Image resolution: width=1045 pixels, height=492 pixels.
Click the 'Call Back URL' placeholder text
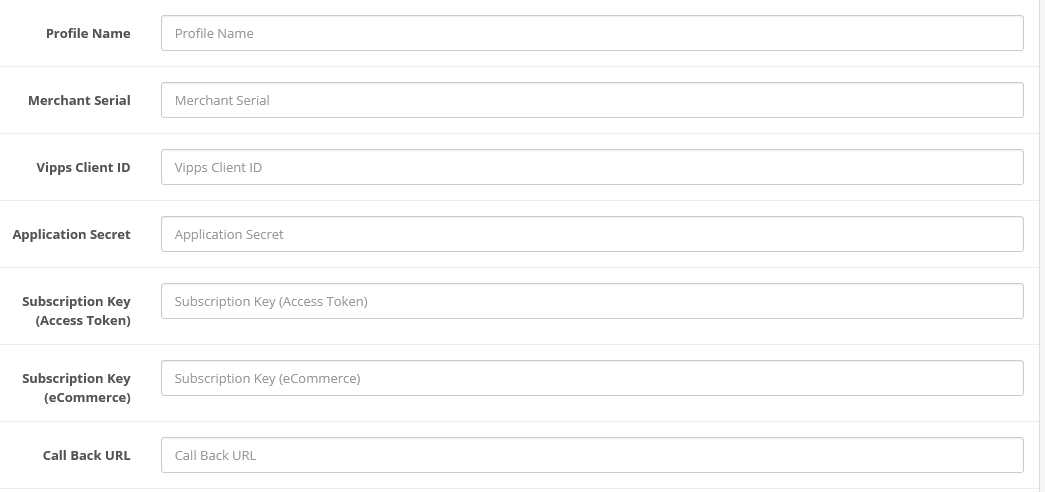(215, 455)
